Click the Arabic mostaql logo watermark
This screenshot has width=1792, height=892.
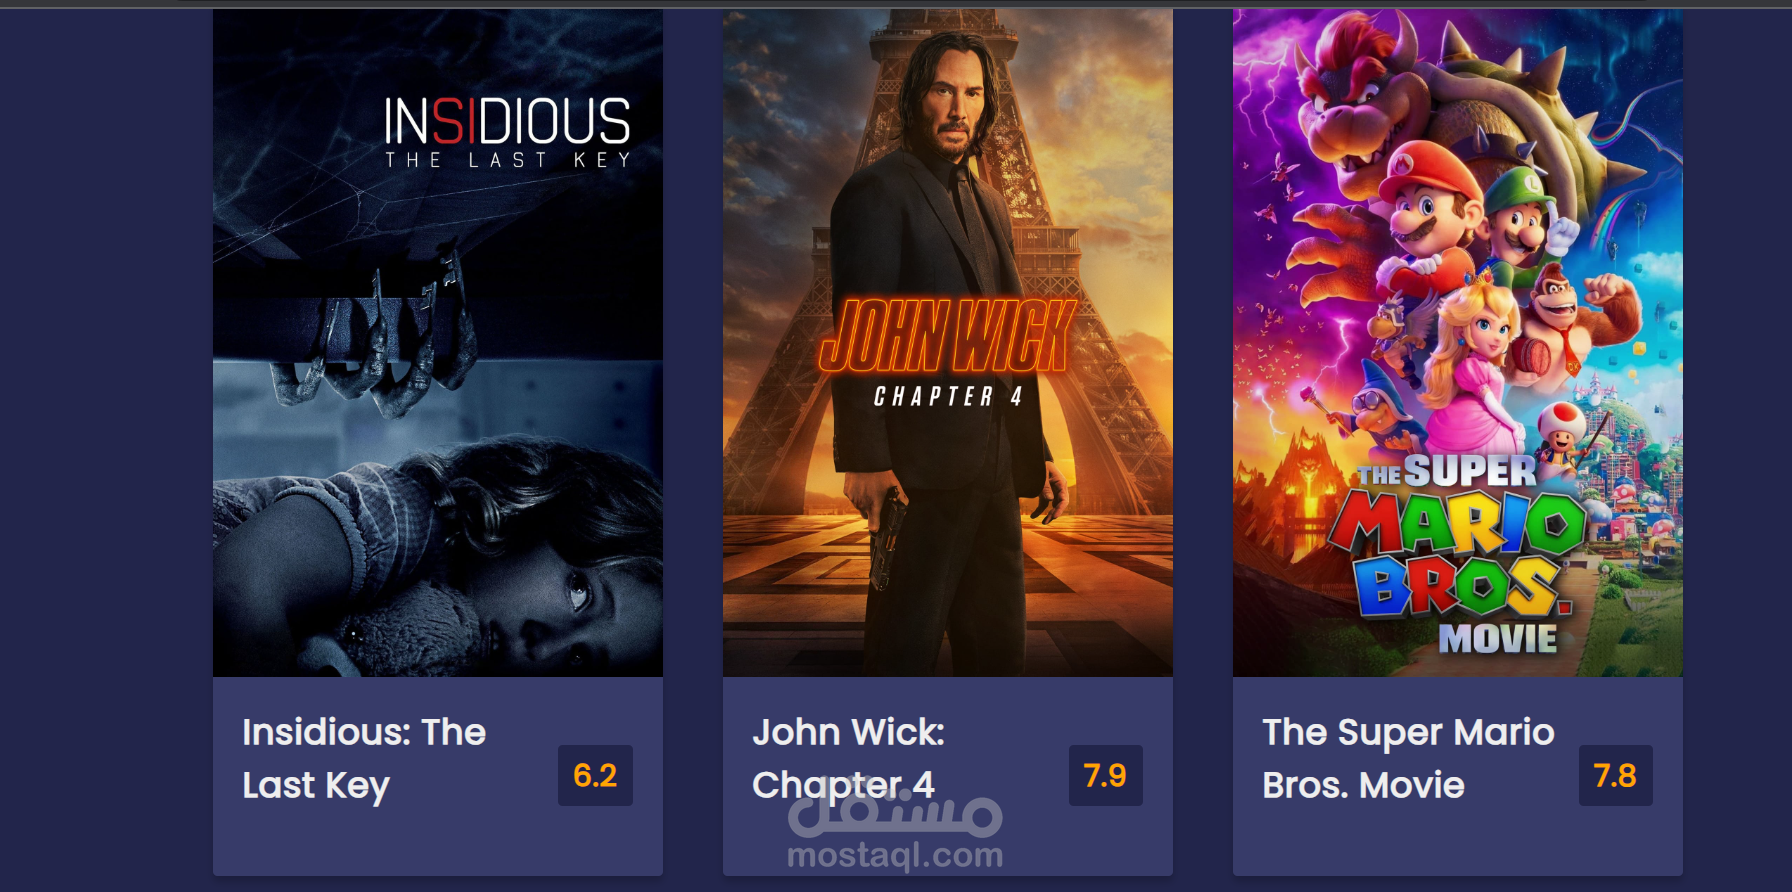pyautogui.click(x=895, y=812)
